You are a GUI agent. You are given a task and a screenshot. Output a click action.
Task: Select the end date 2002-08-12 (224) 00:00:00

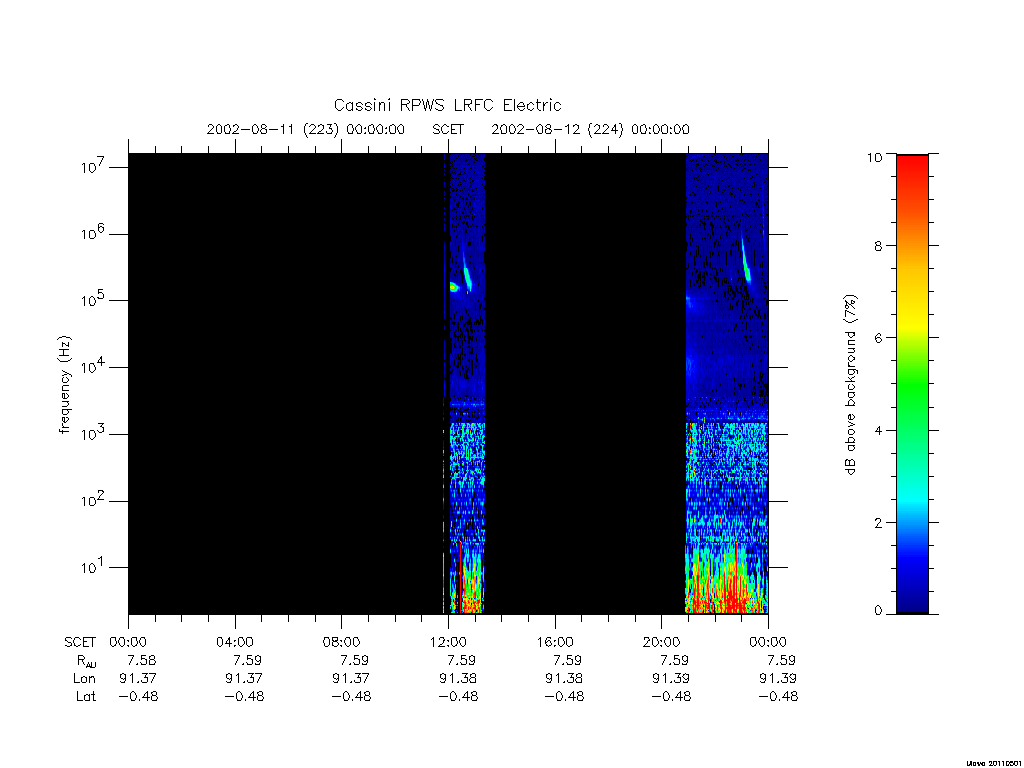tap(590, 129)
